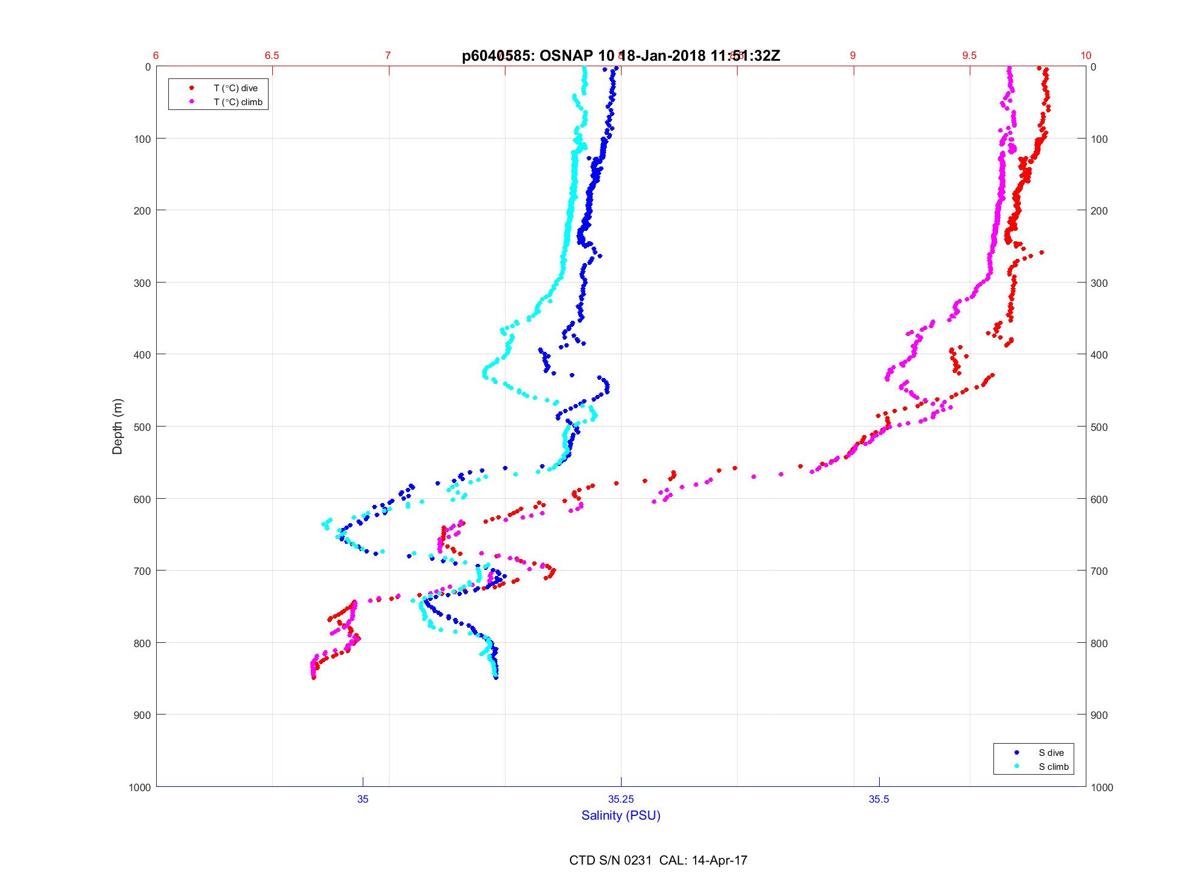Click depth tick 900 on the right axis
The height and width of the screenshot is (885, 1200).
tap(1100, 715)
